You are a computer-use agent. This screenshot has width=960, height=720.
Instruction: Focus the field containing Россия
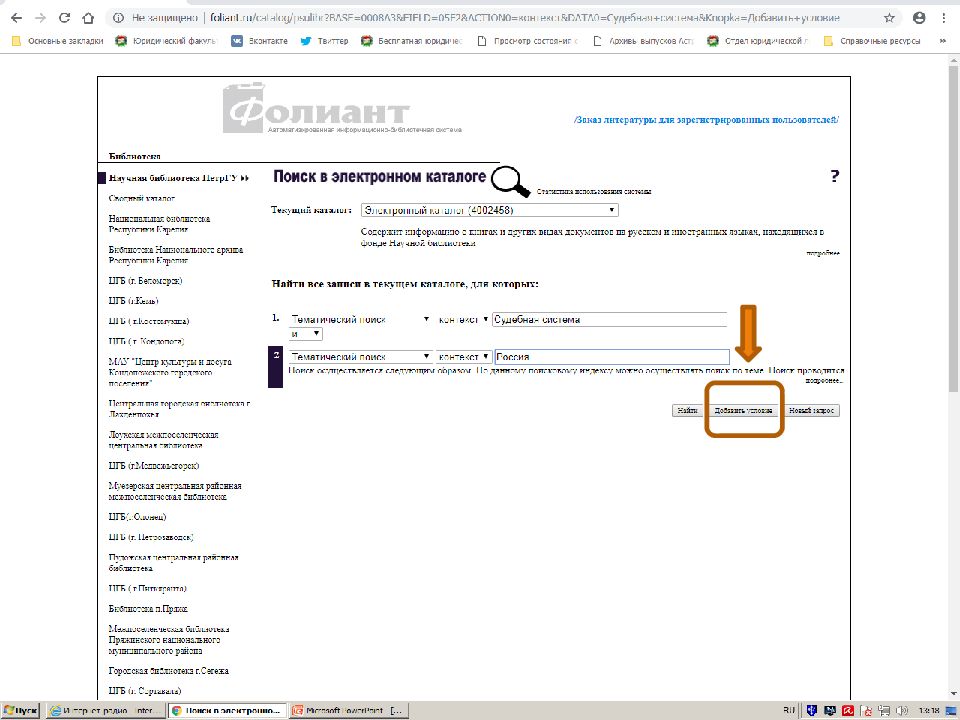click(611, 357)
